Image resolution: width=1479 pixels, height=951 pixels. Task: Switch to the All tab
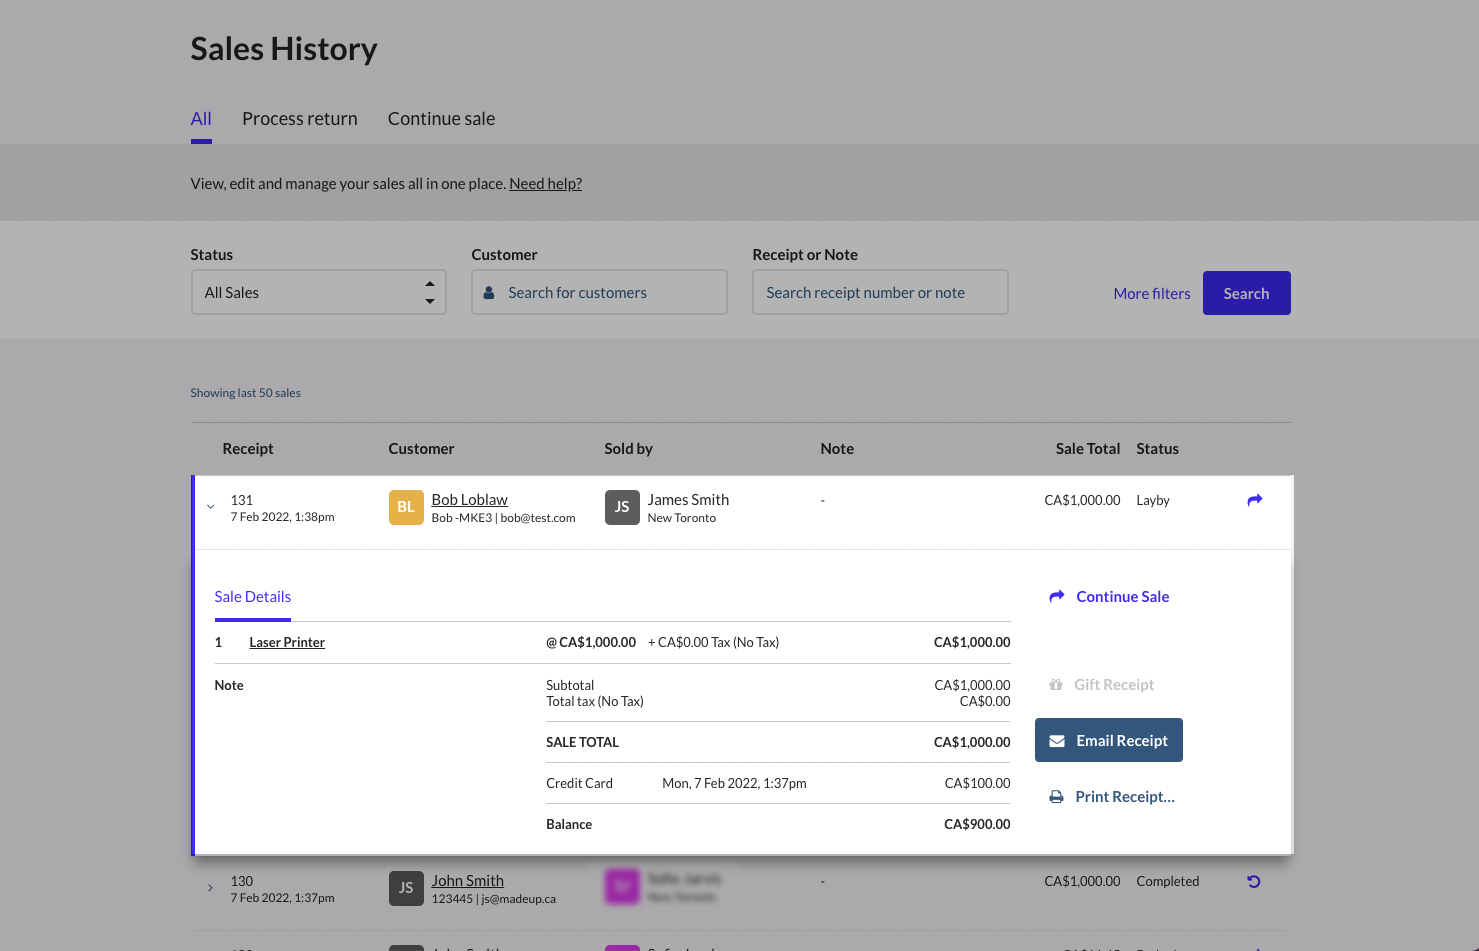201,119
